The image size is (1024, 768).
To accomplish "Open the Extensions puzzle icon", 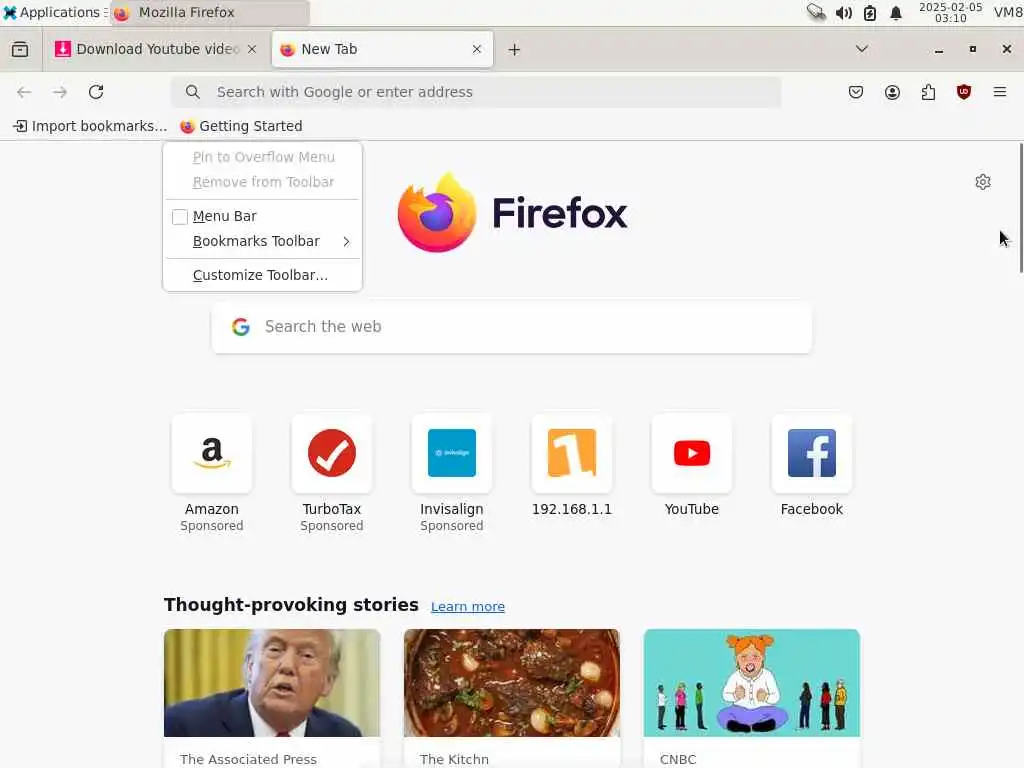I will click(928, 92).
